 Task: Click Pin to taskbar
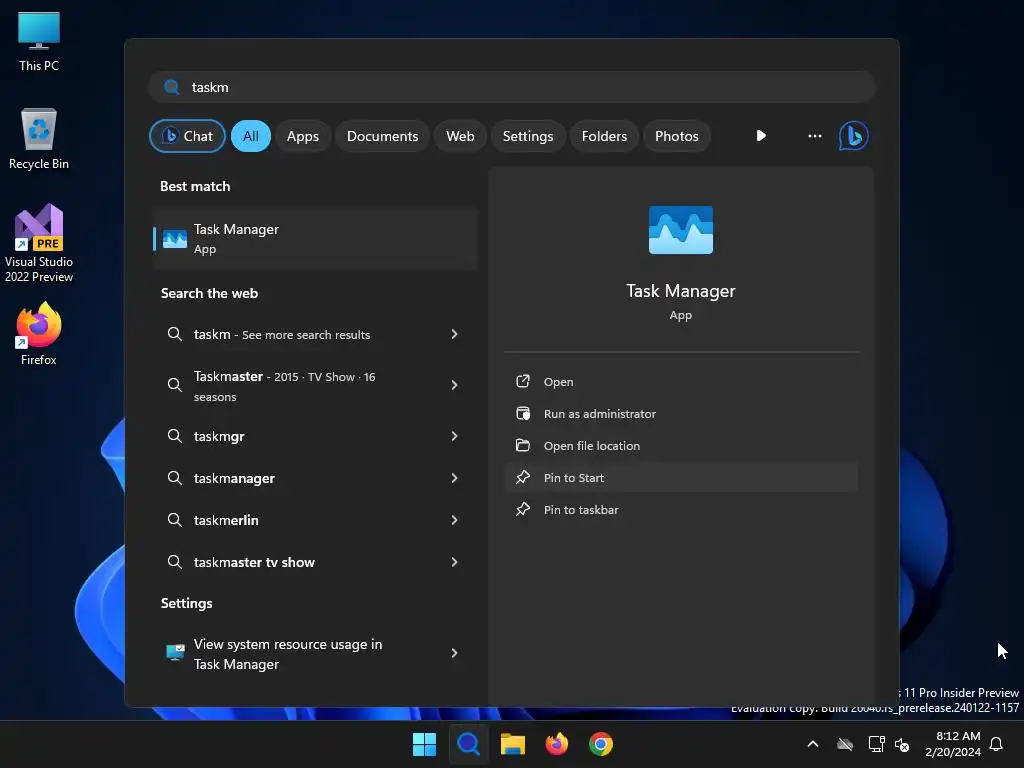click(x=680, y=509)
